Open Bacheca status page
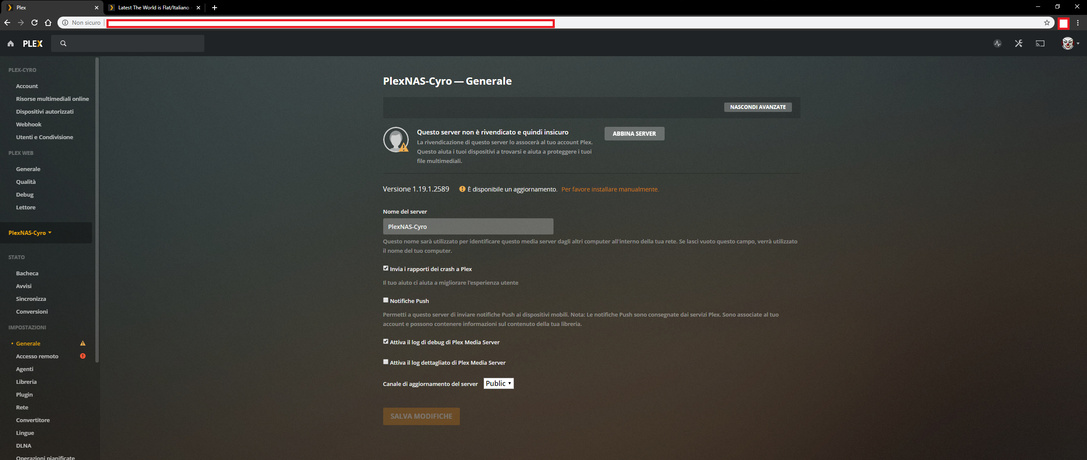Image resolution: width=1087 pixels, height=460 pixels. point(27,274)
